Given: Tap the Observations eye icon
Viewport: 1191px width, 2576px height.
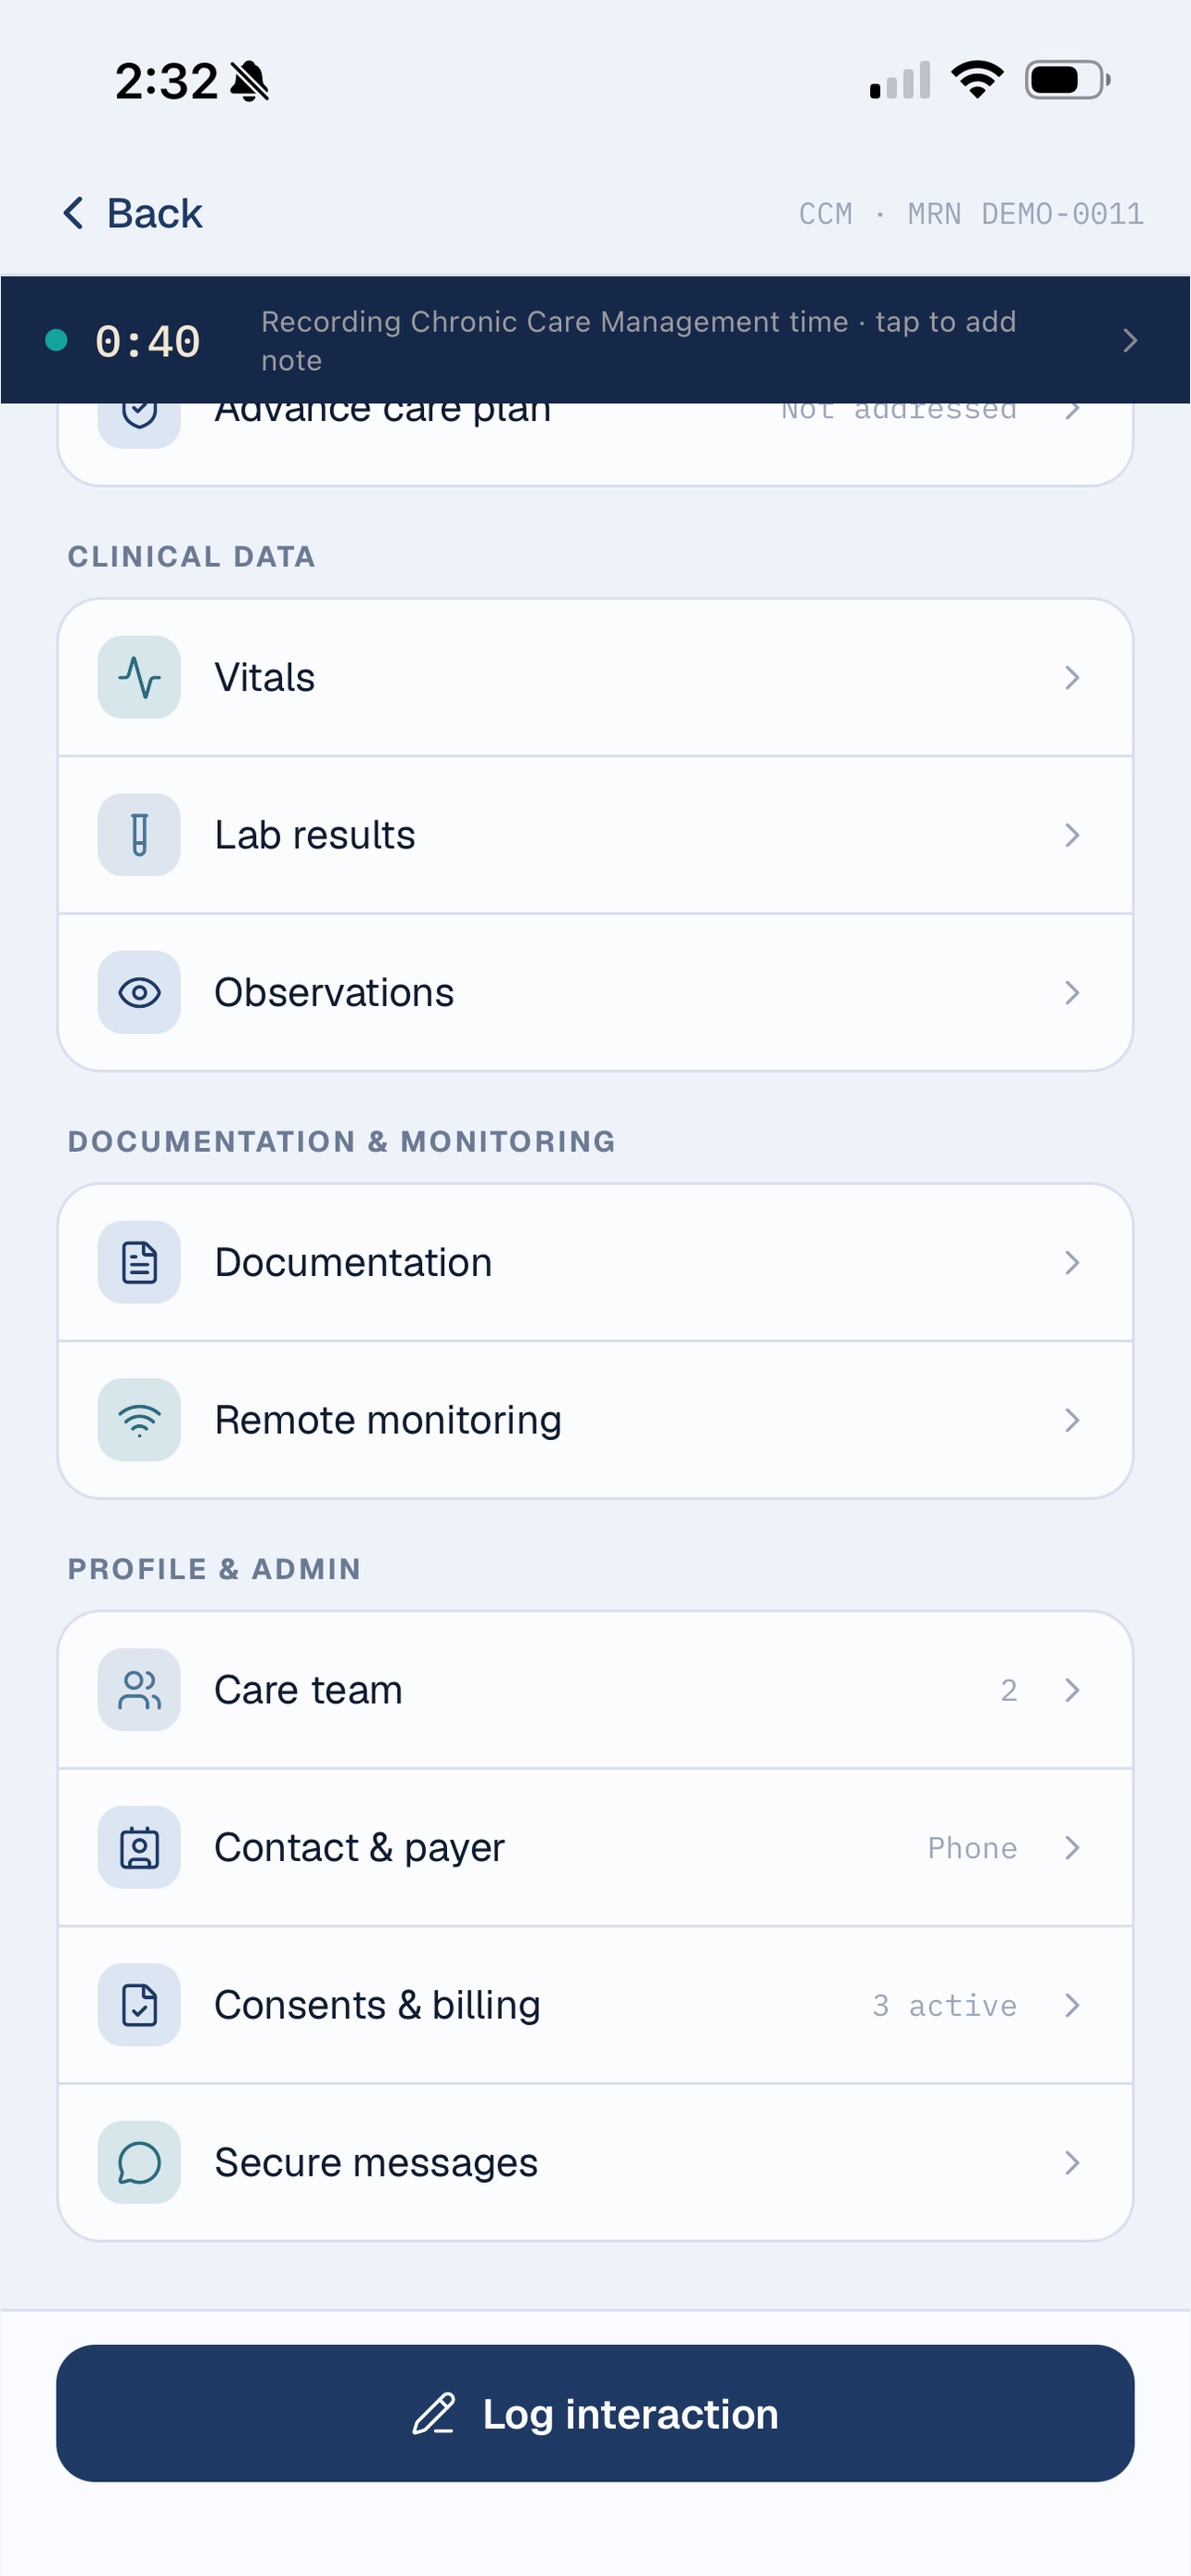Looking at the screenshot, I should (139, 992).
